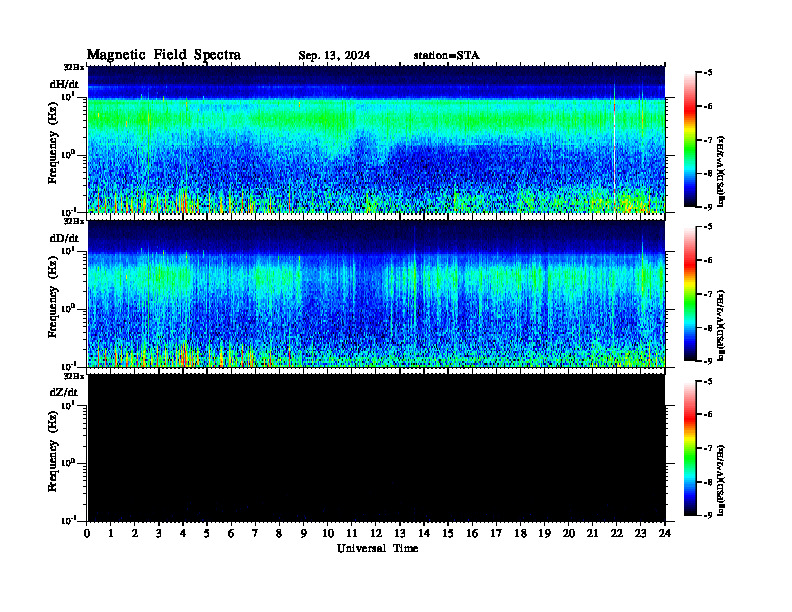Click hour 12 on the time axis
This screenshot has width=792, height=612.
[x=376, y=533]
